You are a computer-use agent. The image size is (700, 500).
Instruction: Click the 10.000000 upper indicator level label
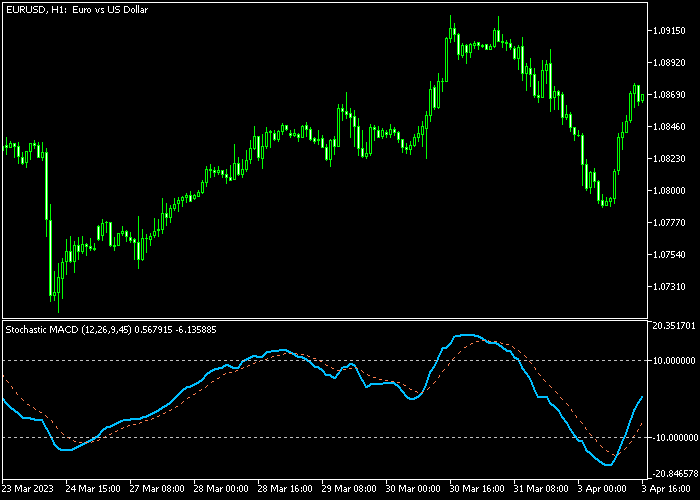674,361
